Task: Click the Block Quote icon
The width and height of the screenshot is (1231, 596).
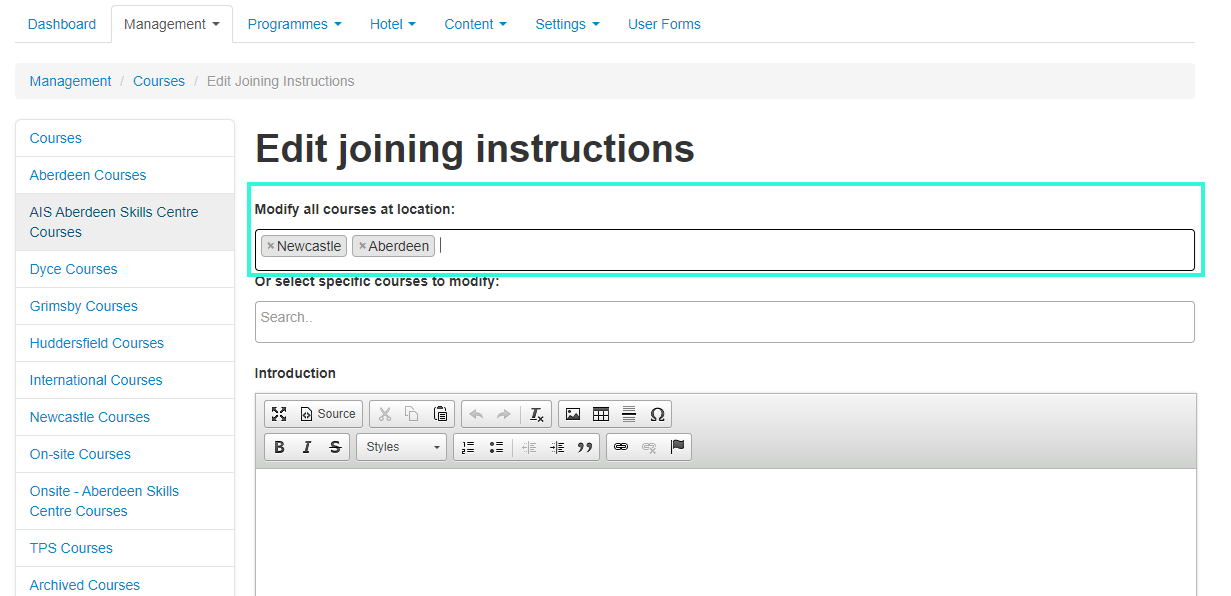Action: pyautogui.click(x=585, y=447)
